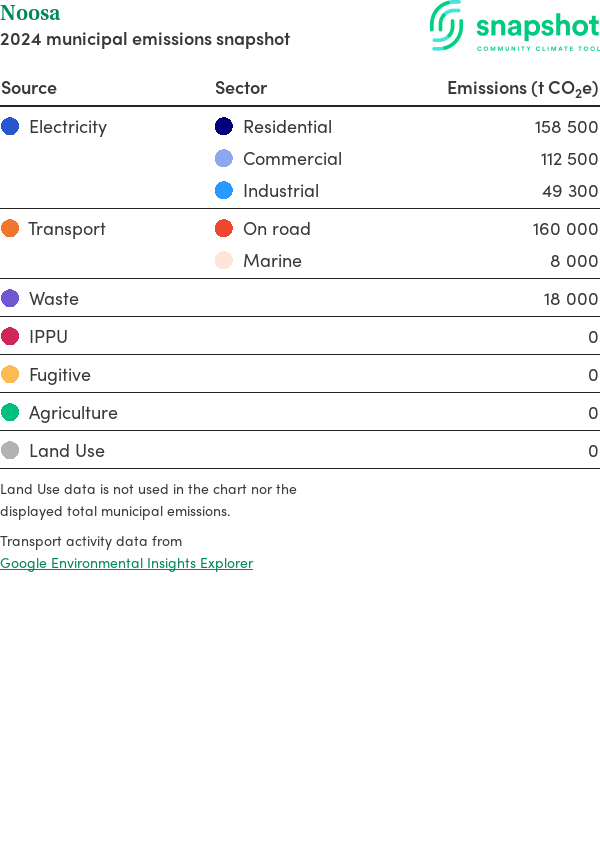Click the blue Electricity source dot

(10, 127)
